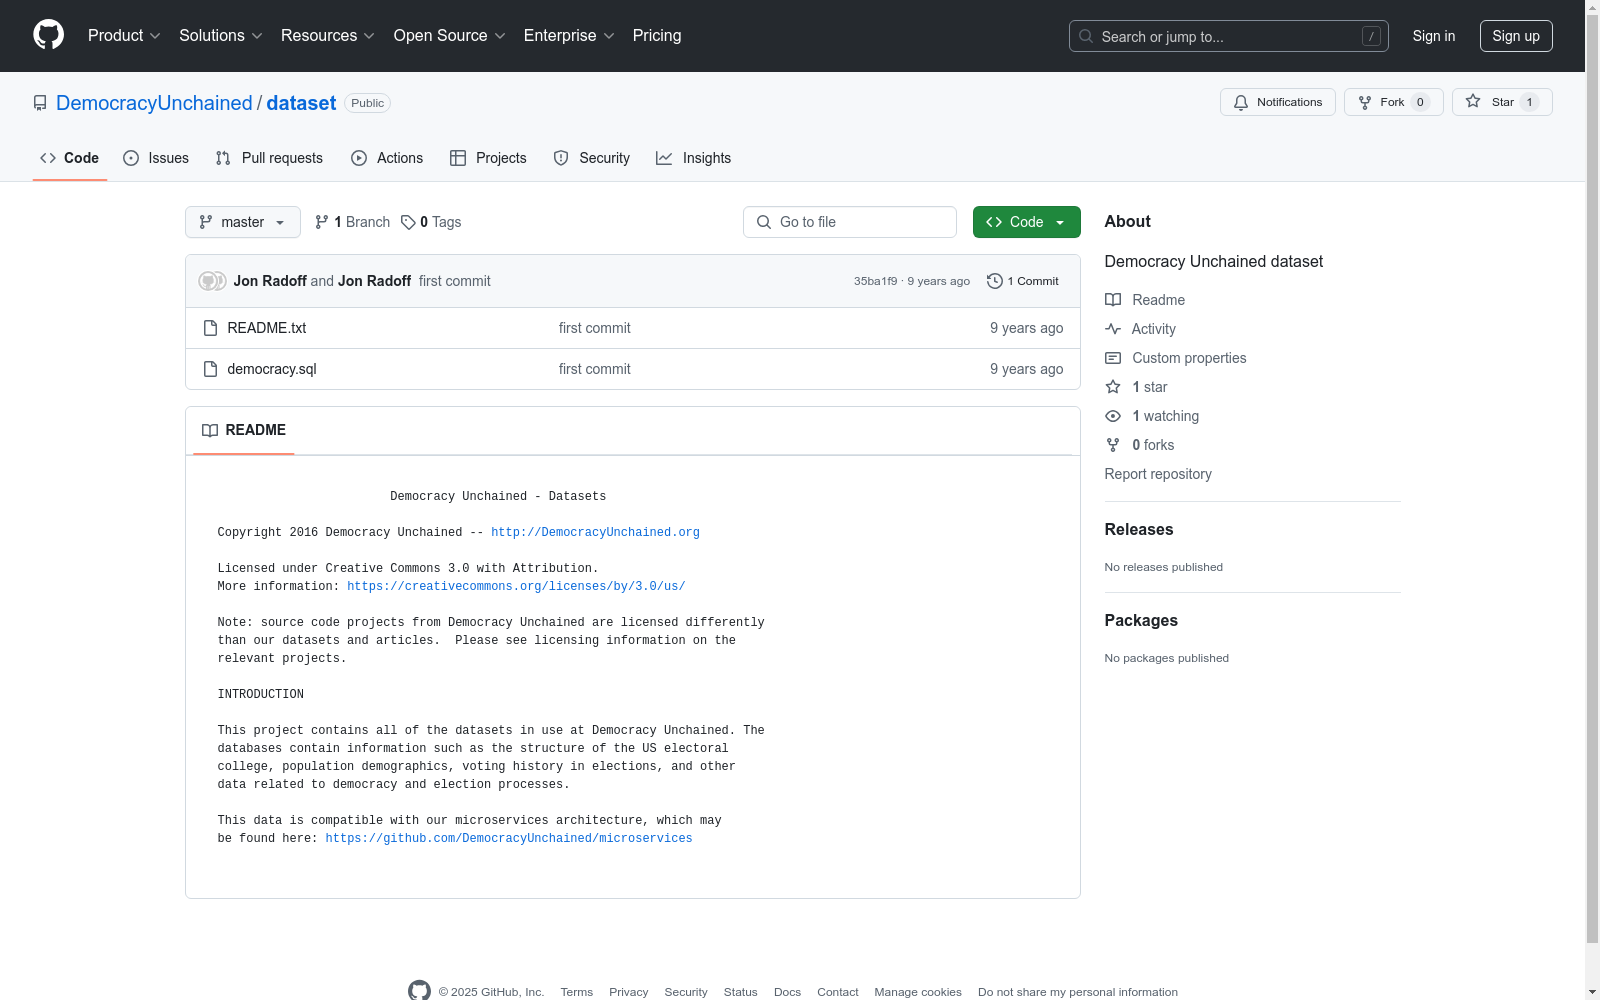Screen dimensions: 1600x1000
Task: Click the eye icon beside 1 watching
Action: tap(1113, 416)
